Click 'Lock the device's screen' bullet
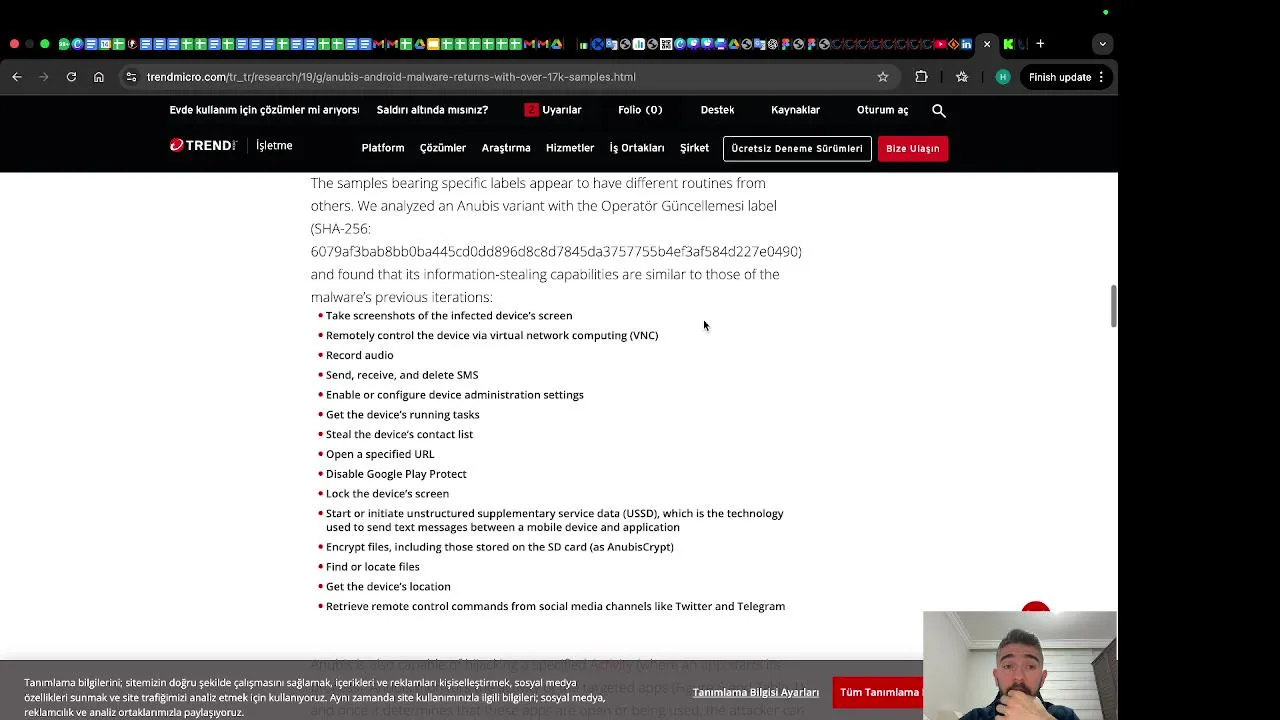1280x720 pixels. pyautogui.click(x=387, y=494)
